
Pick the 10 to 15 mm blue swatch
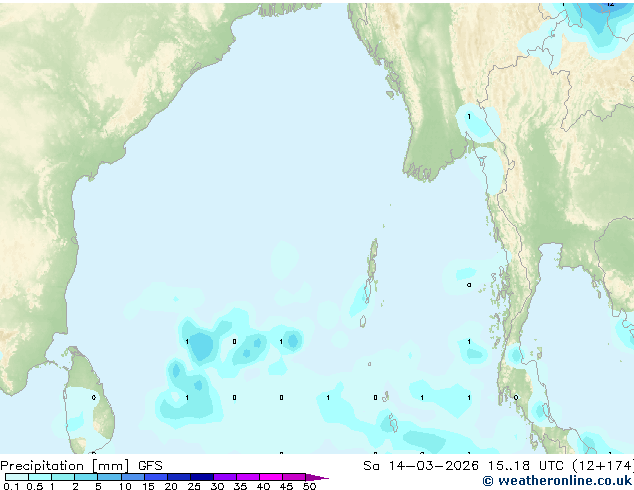[132, 477]
